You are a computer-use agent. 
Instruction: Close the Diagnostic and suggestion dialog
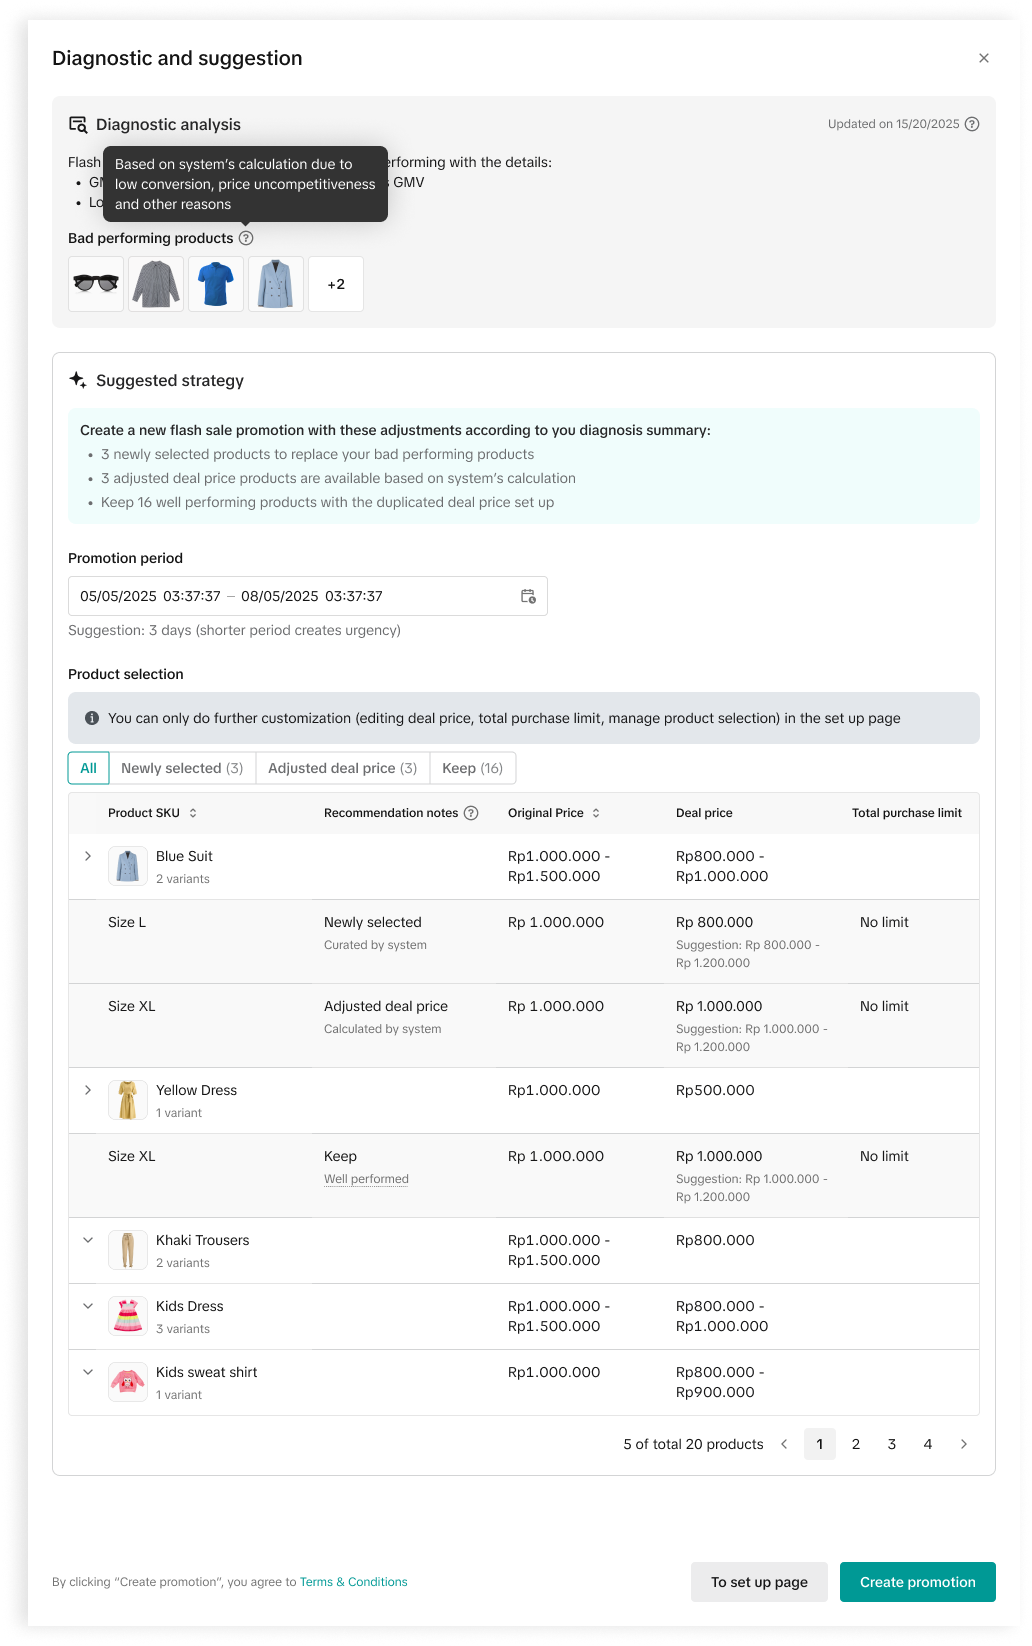tap(983, 58)
